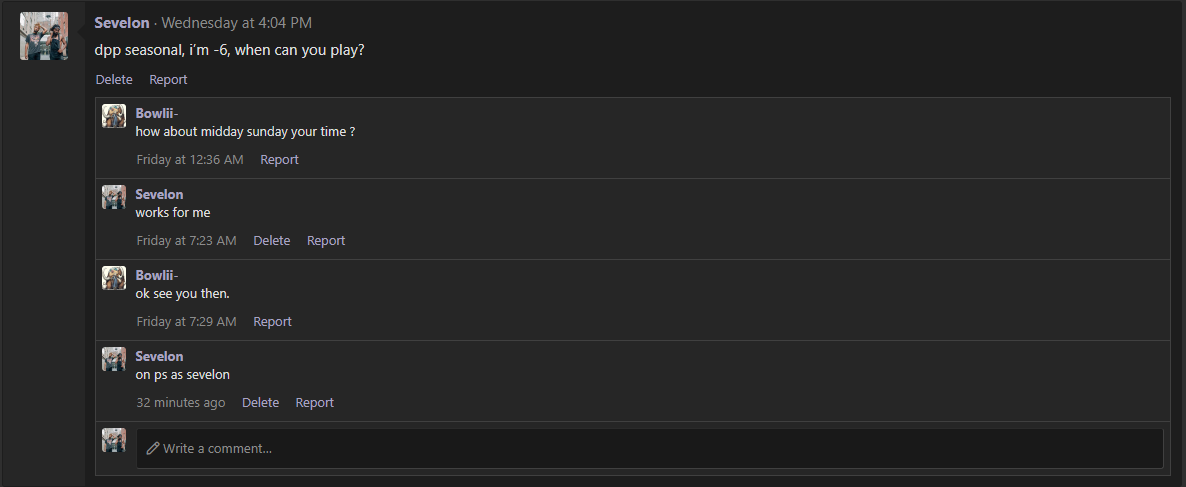1186x487 pixels.
Task: Open Sevelon username above "works for me"
Action: (159, 194)
